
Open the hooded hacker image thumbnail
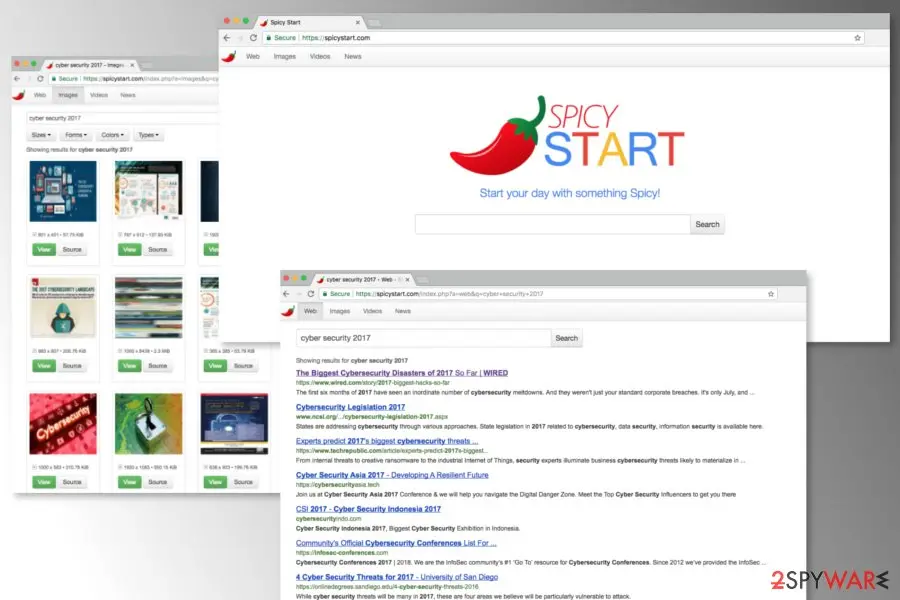coord(63,307)
